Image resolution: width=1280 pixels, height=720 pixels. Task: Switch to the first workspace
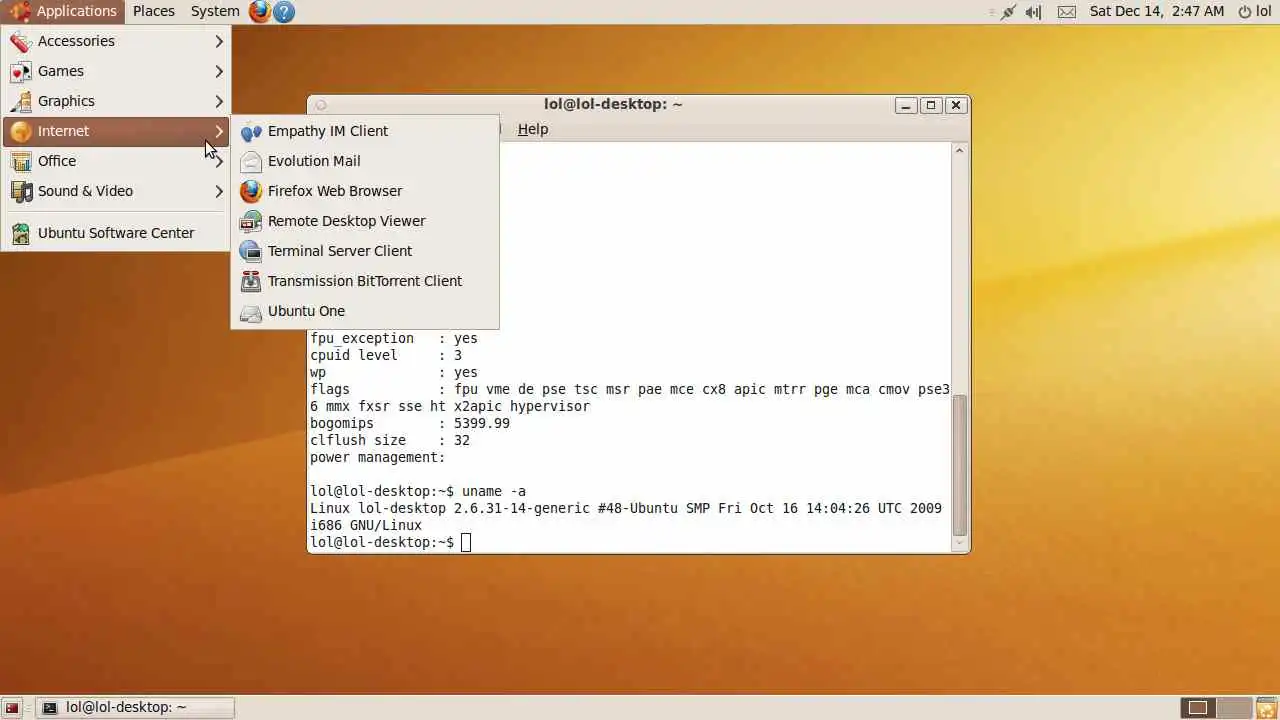click(1198, 708)
